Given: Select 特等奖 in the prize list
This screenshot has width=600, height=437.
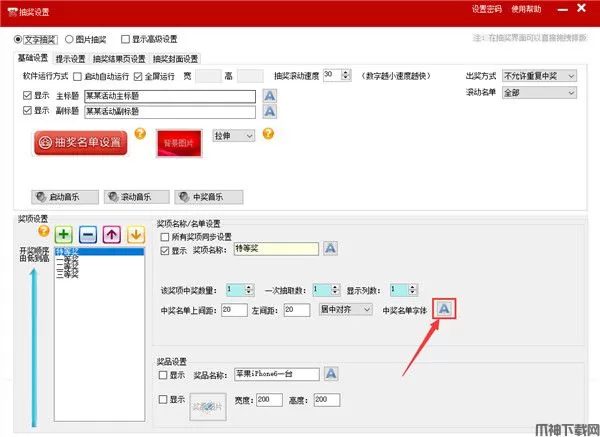Looking at the screenshot, I should pos(99,252).
